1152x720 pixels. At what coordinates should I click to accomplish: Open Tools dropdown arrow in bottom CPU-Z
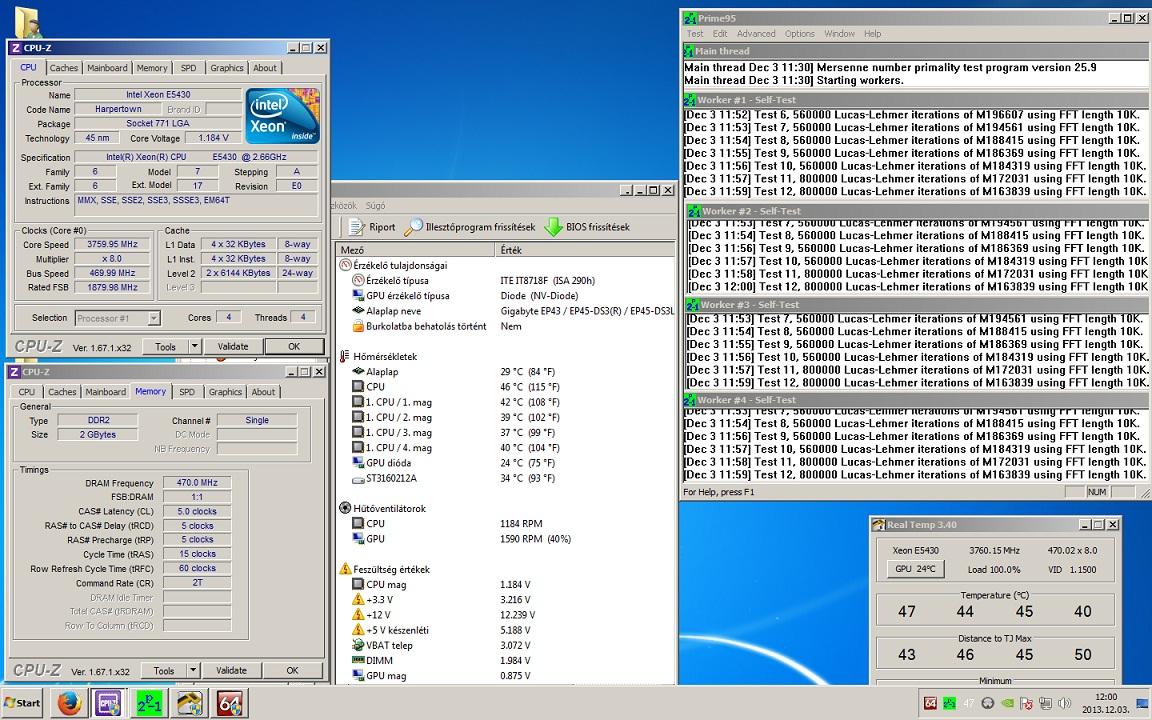(x=193, y=670)
